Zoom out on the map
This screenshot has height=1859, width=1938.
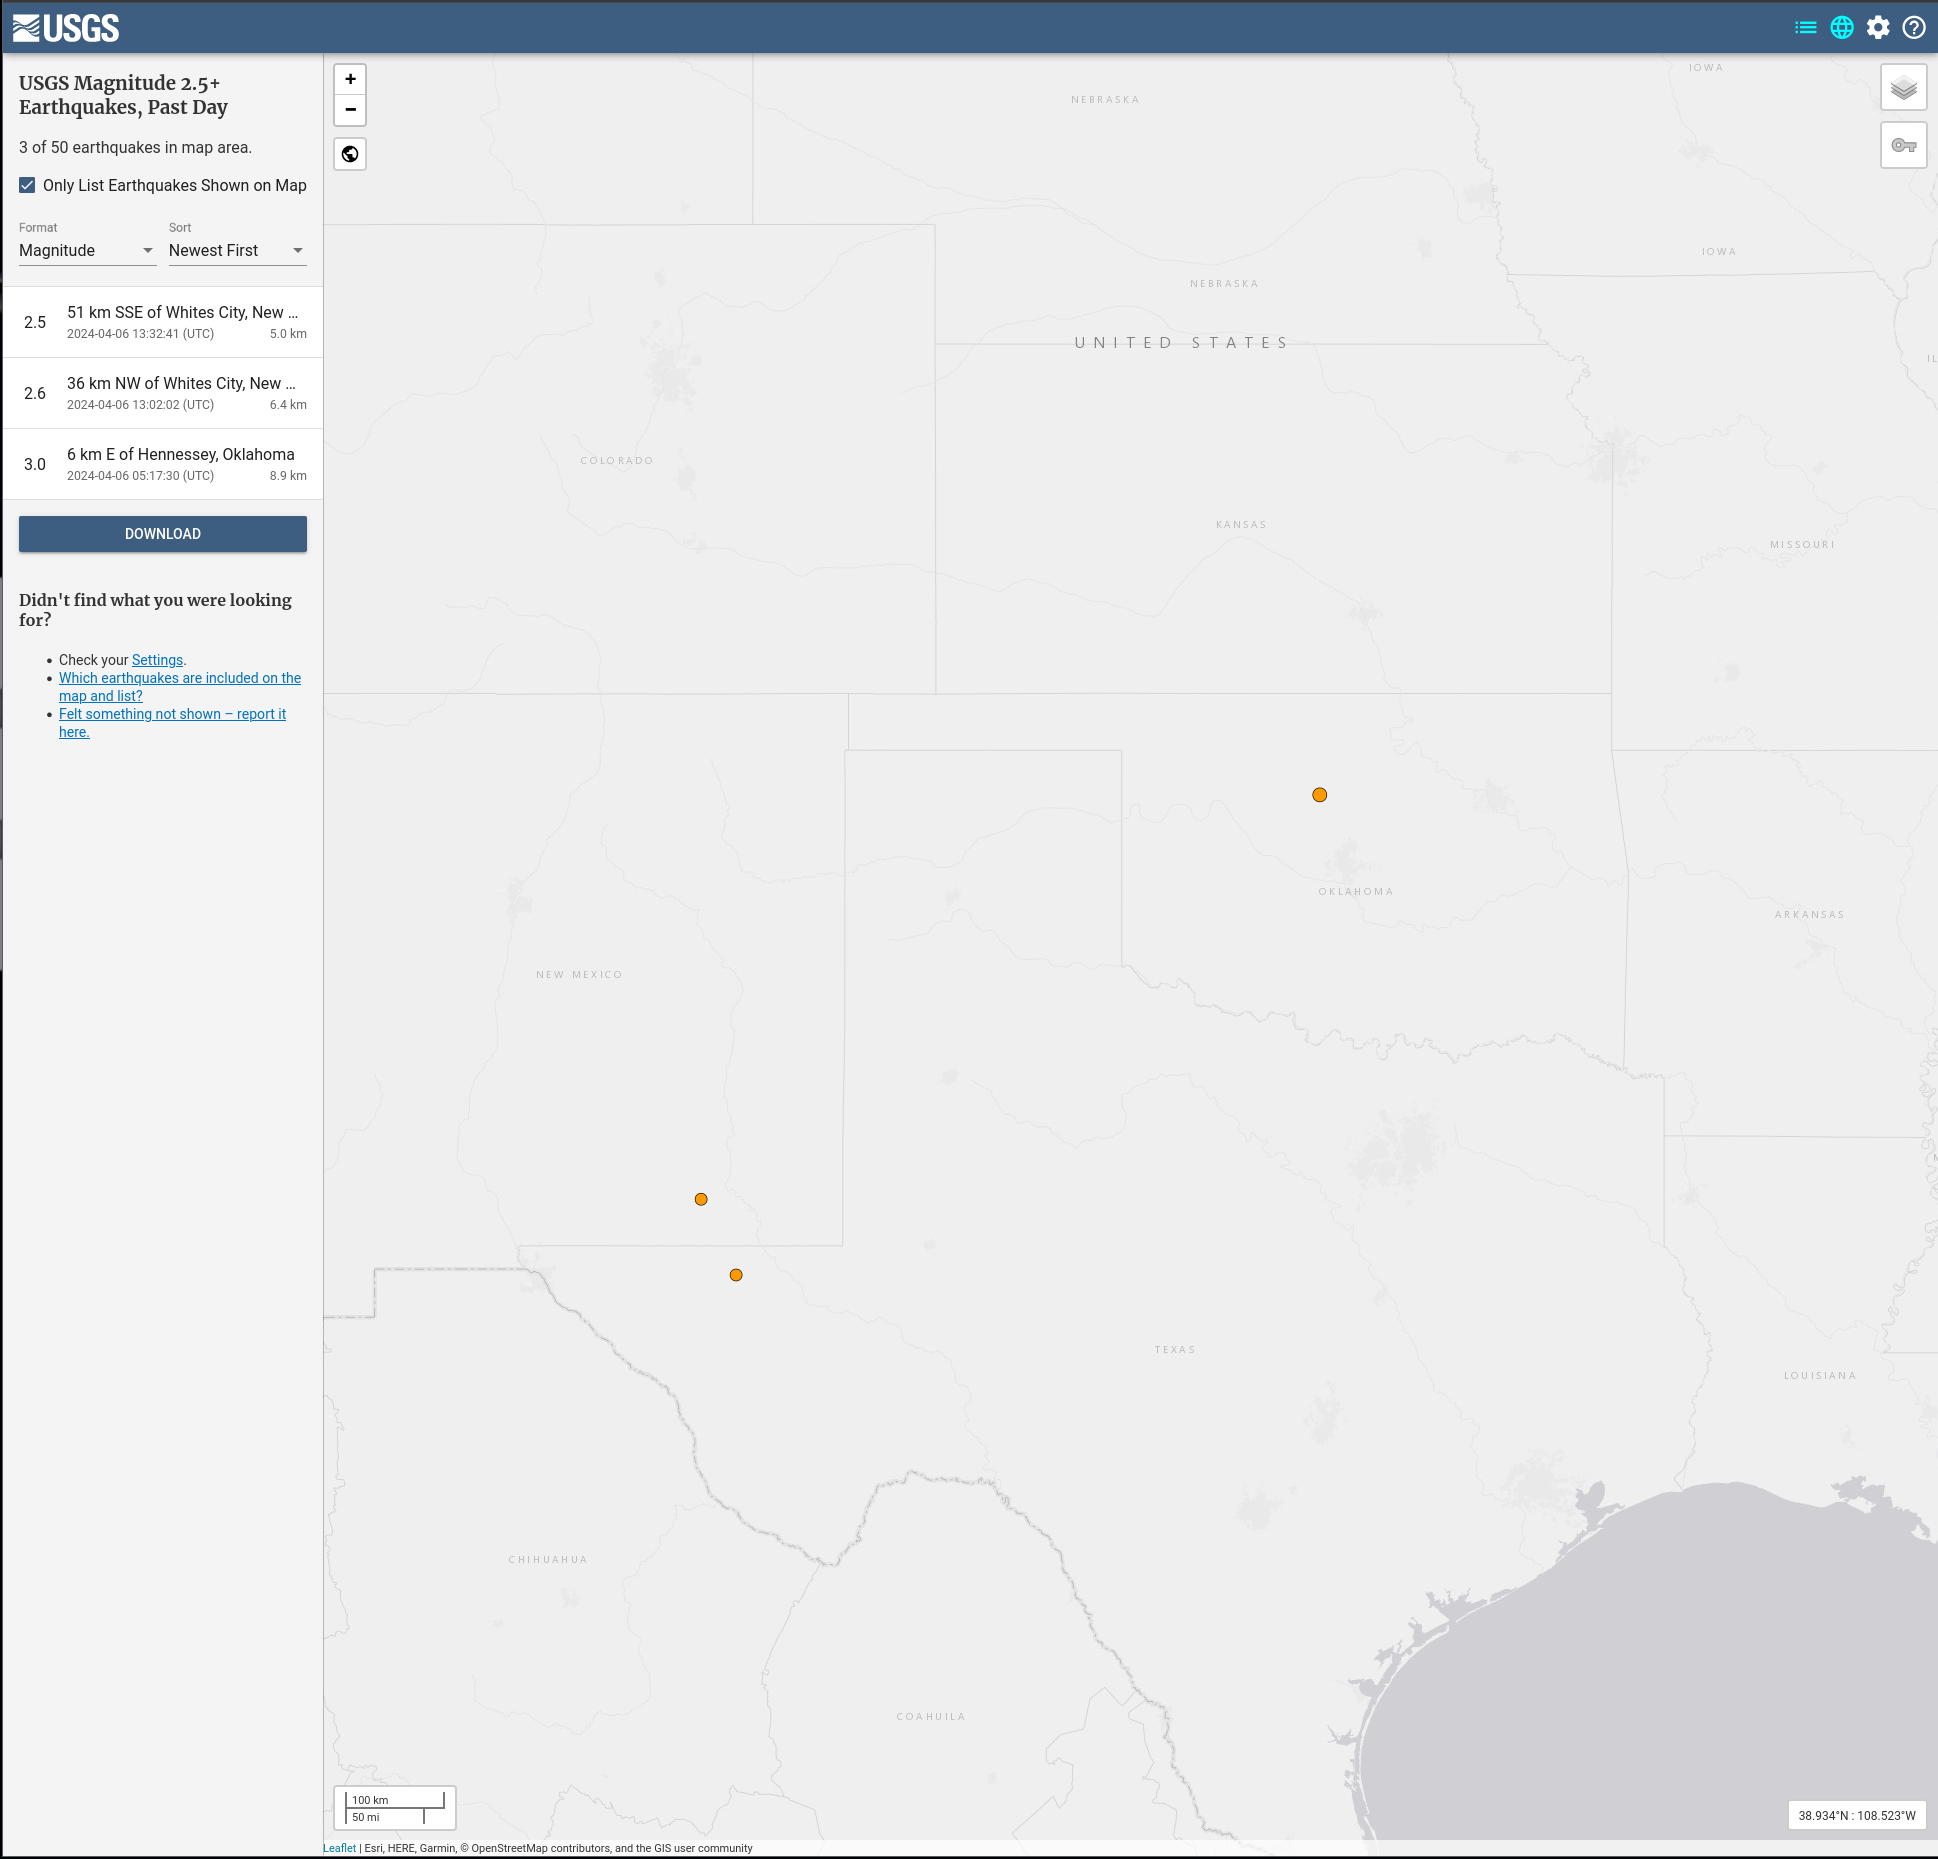350,110
